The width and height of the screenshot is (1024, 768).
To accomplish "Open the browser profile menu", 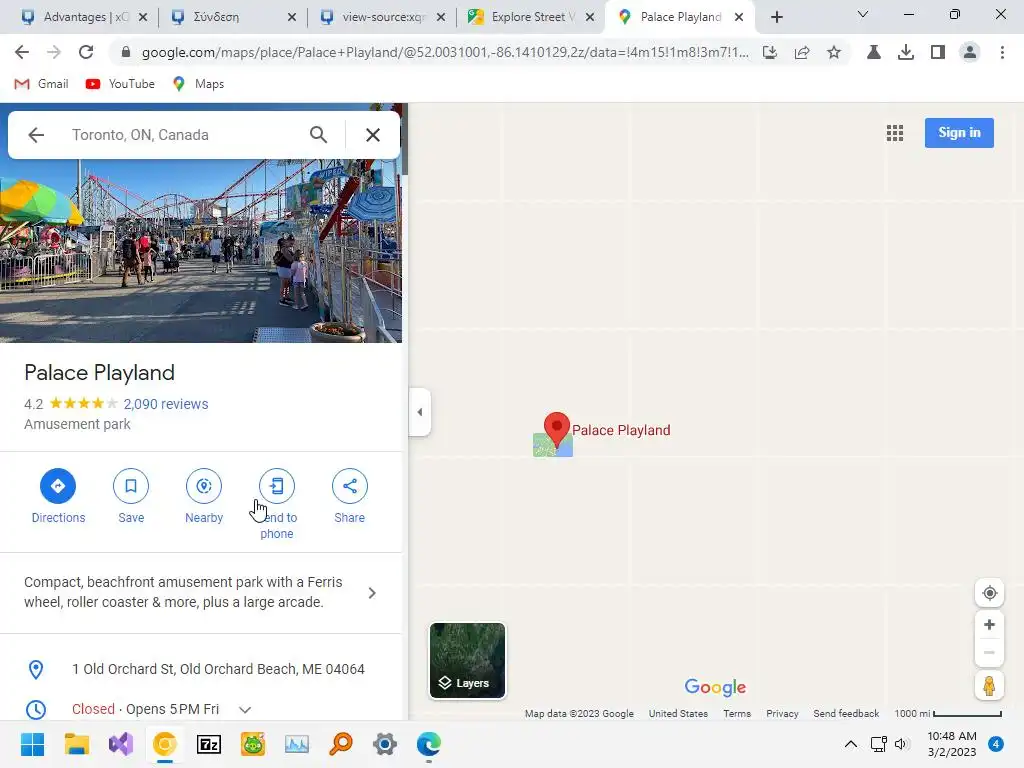I will point(970,52).
